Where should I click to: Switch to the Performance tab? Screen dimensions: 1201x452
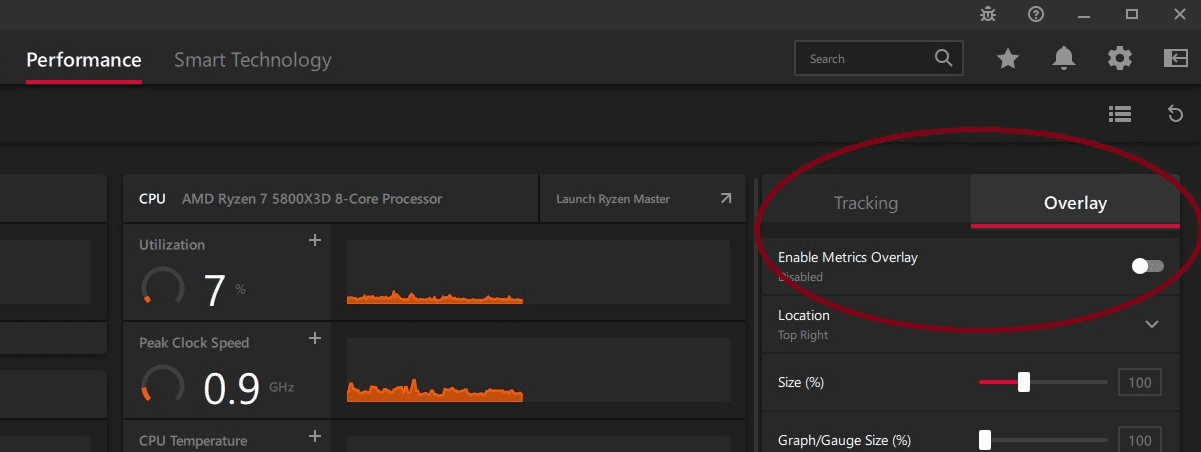click(x=84, y=60)
